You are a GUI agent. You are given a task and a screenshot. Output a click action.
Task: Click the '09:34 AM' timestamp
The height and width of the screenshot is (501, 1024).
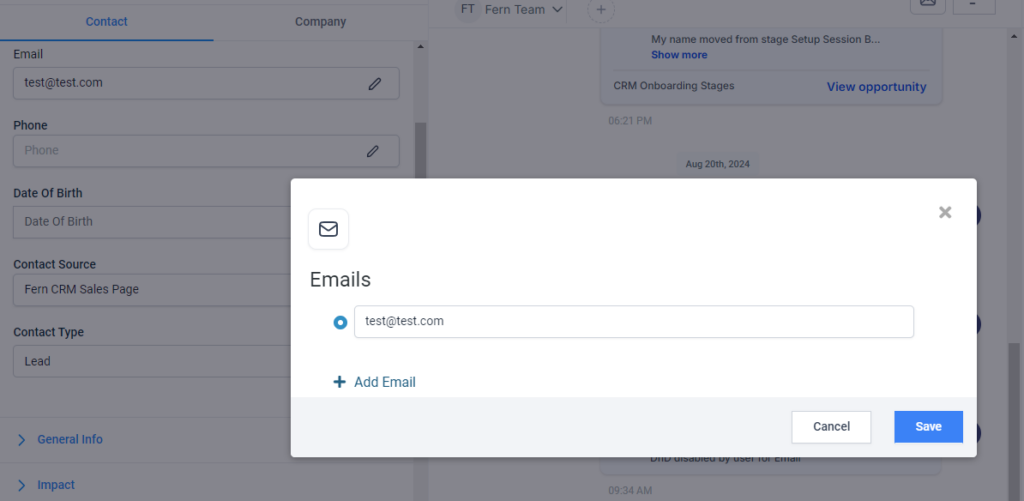630,490
